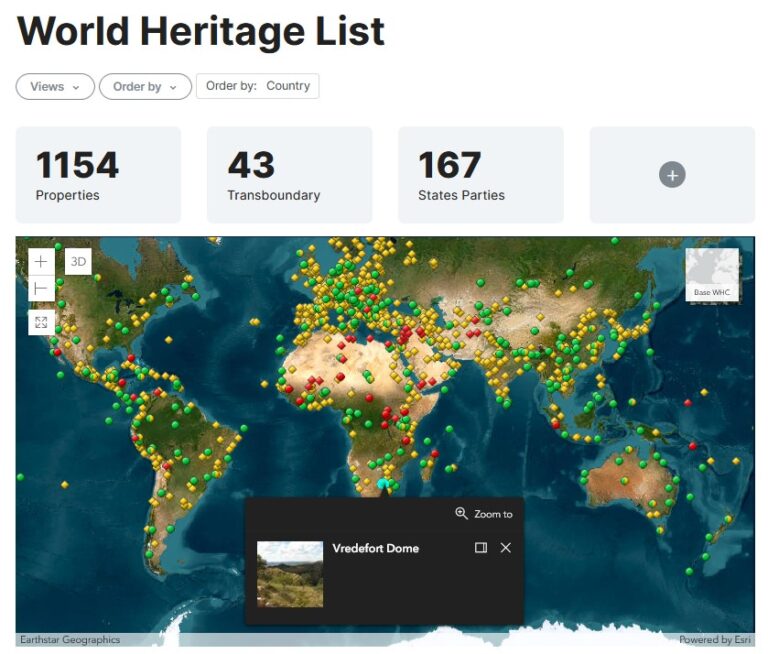The width and height of the screenshot is (768, 654).
Task: Select the 1154 Properties card
Action: pyautogui.click(x=98, y=175)
